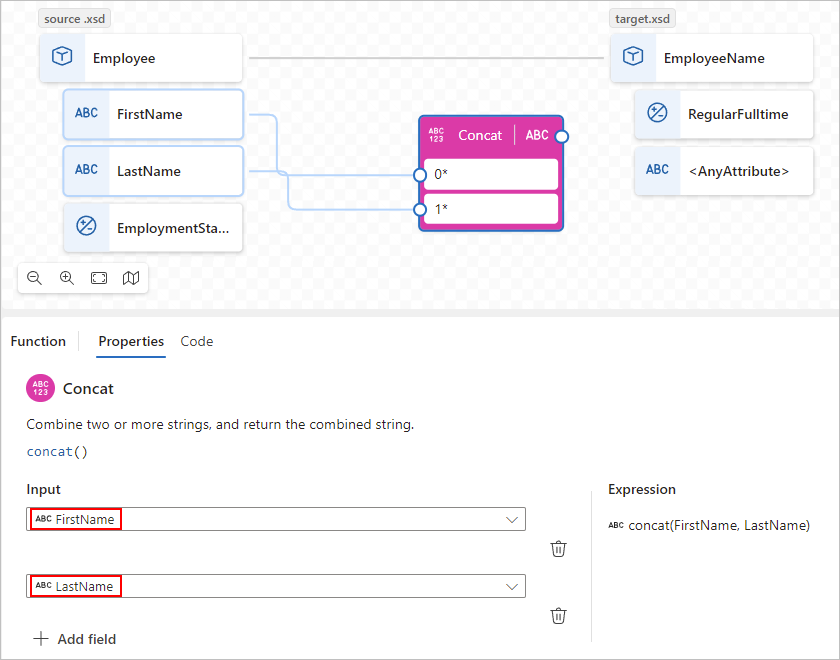The image size is (840, 660).
Task: Switch to the Code tab
Action: point(197,341)
